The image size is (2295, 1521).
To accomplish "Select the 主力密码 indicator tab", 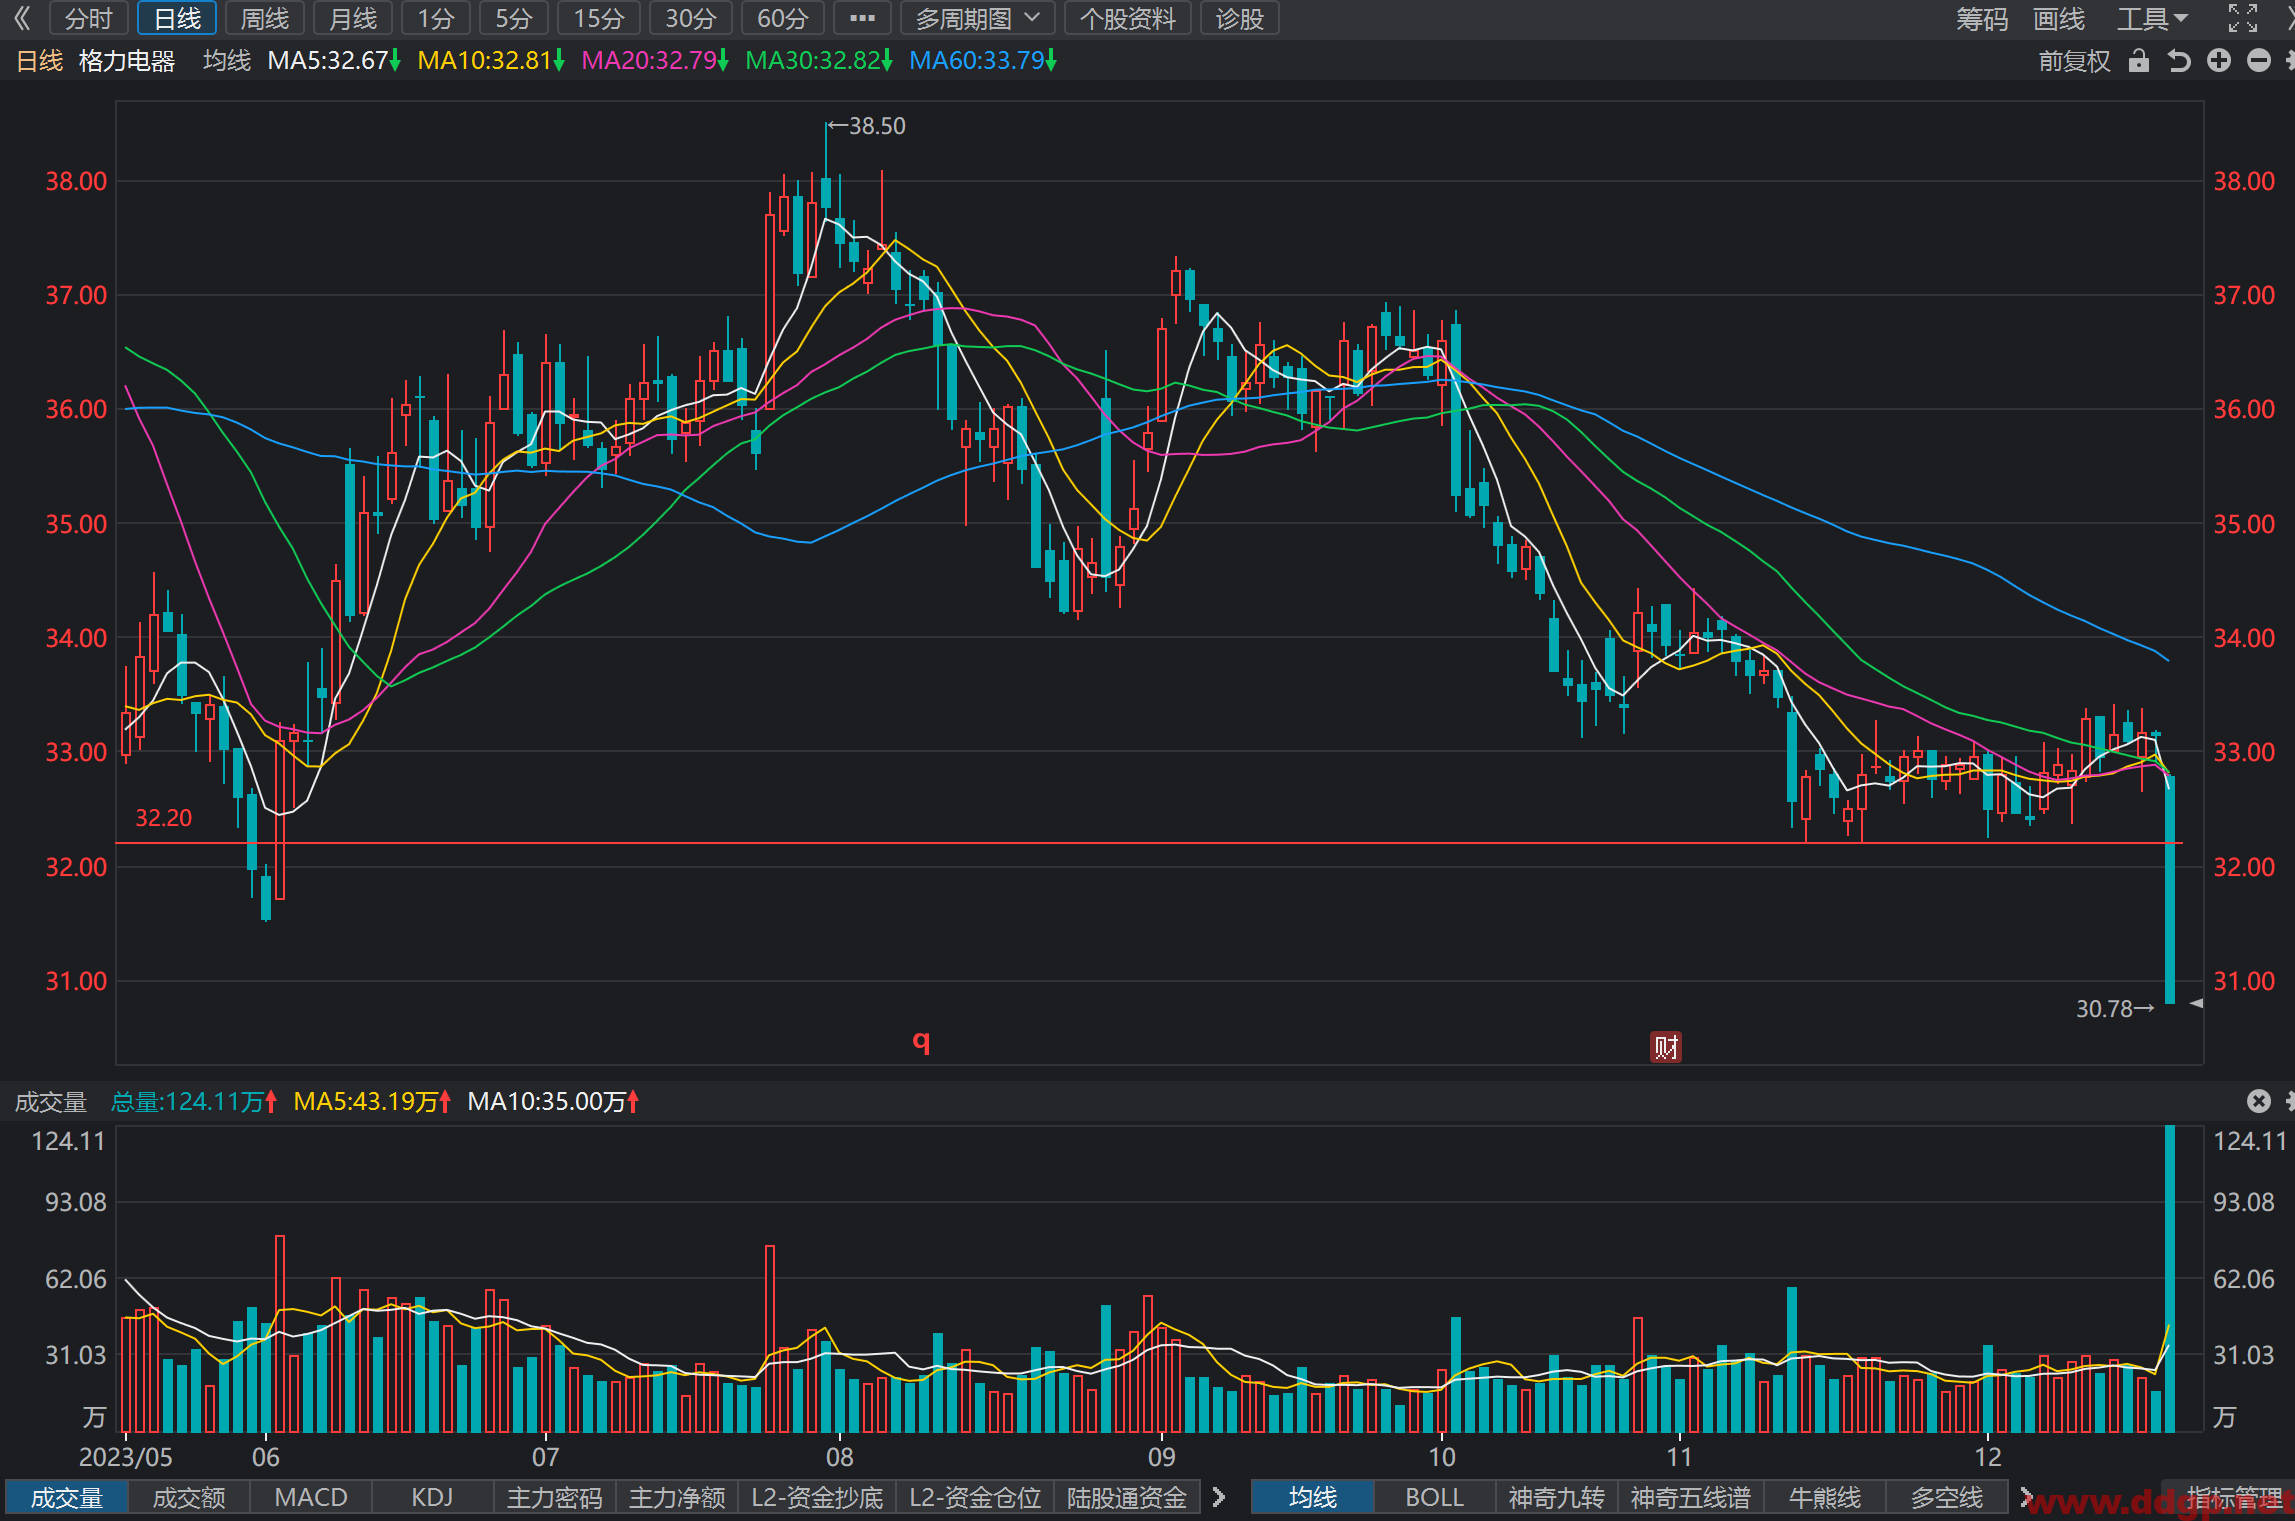I will click(555, 1497).
